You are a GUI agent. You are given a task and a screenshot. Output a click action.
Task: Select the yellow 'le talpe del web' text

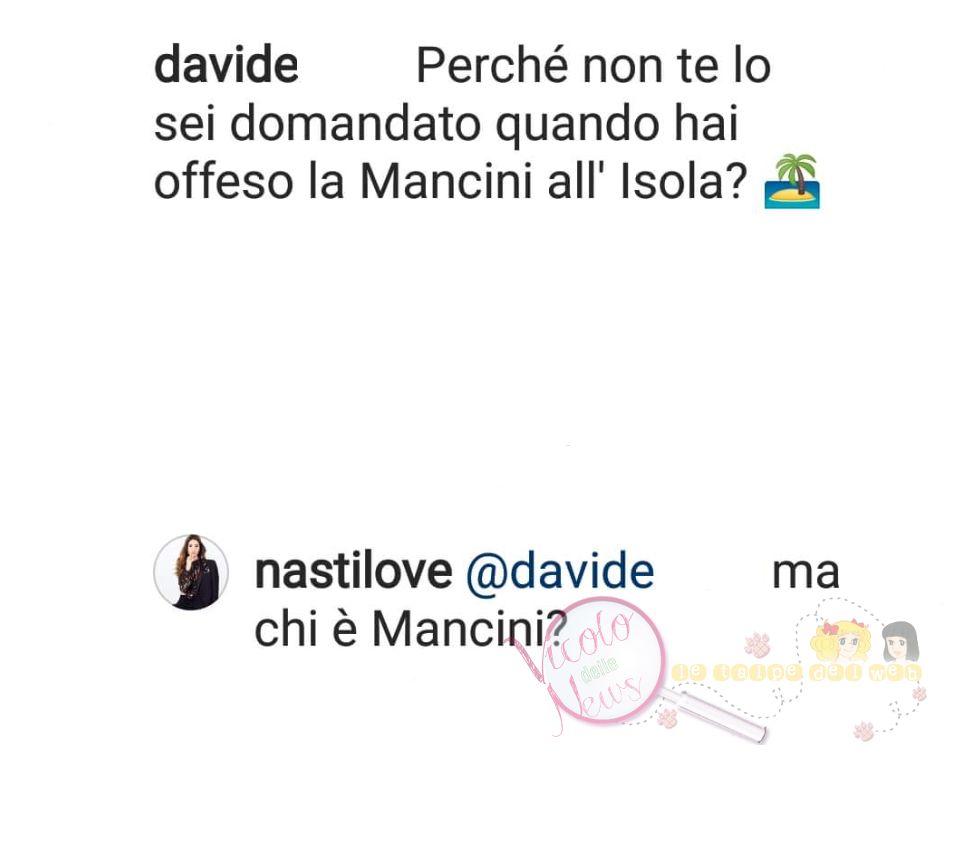(x=797, y=673)
